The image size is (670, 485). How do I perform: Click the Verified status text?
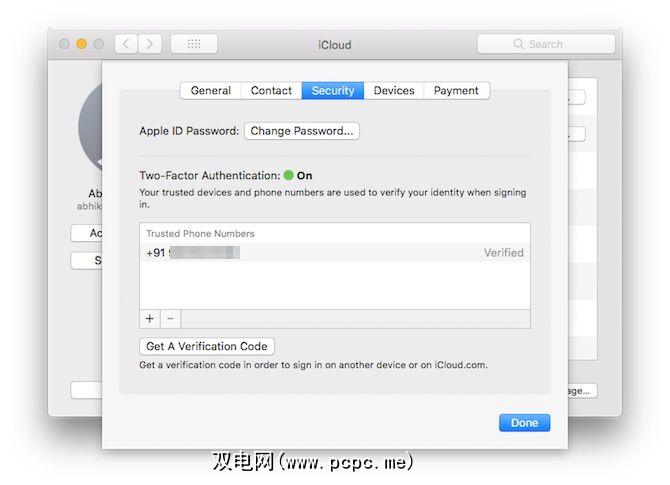(503, 253)
